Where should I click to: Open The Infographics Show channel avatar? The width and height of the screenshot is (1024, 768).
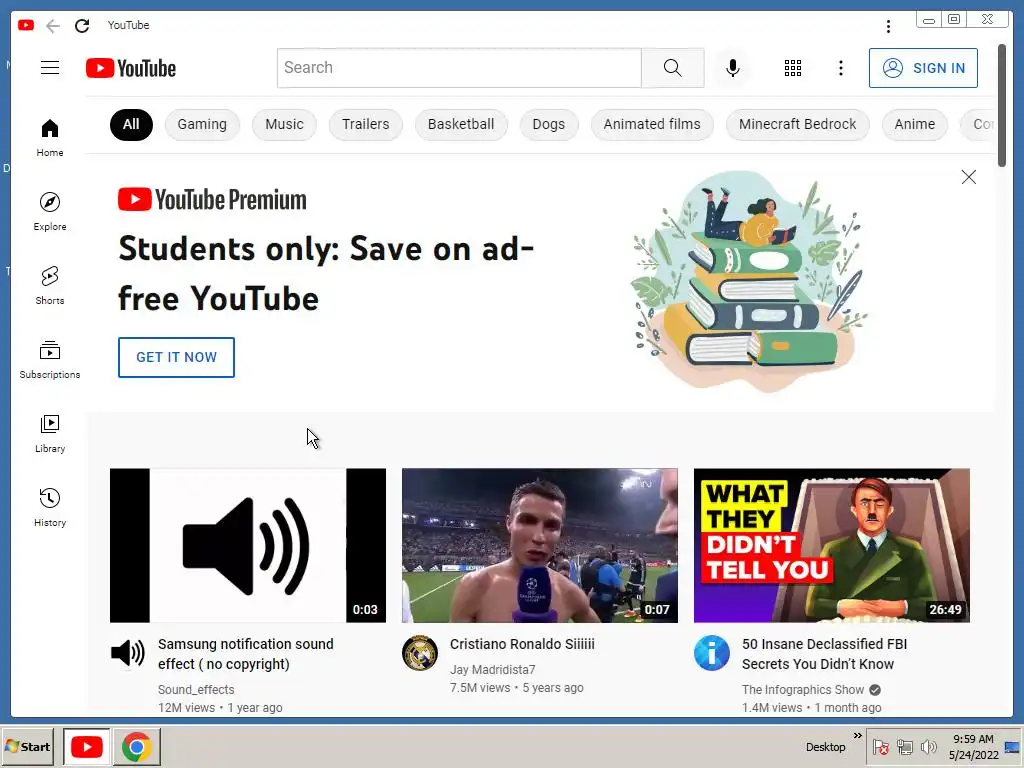(711, 652)
